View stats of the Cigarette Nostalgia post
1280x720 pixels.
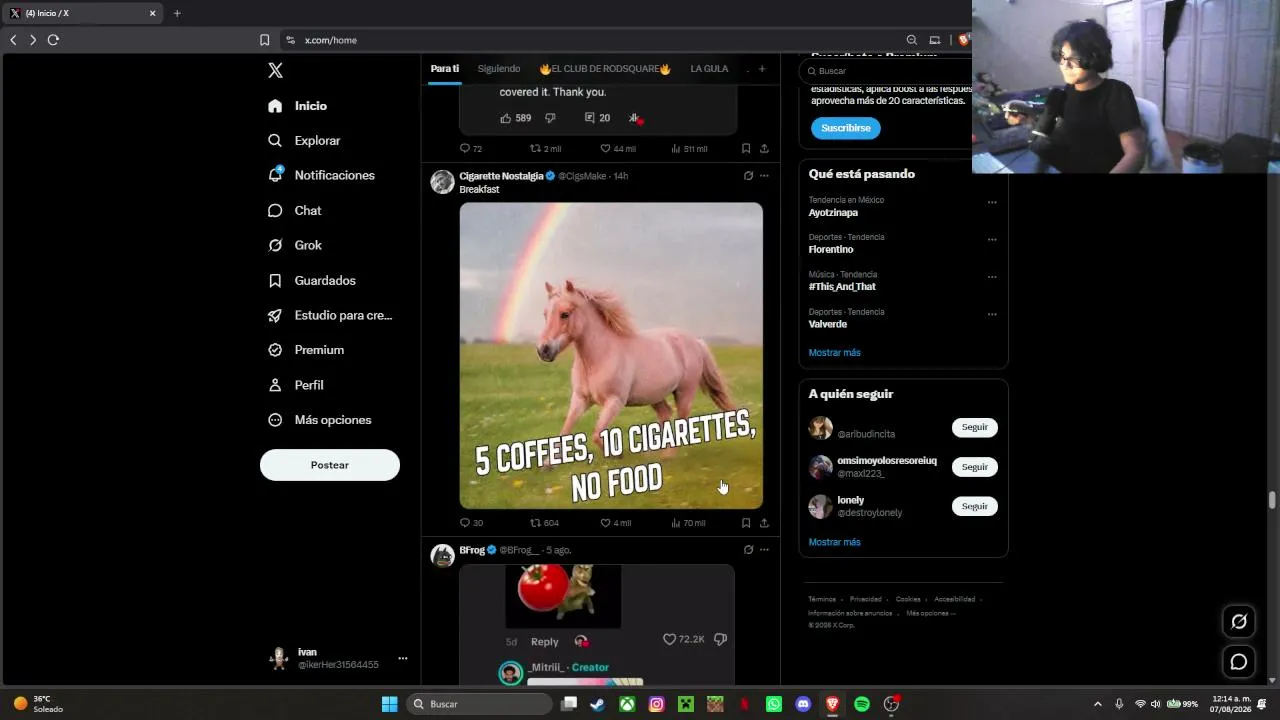click(x=688, y=523)
